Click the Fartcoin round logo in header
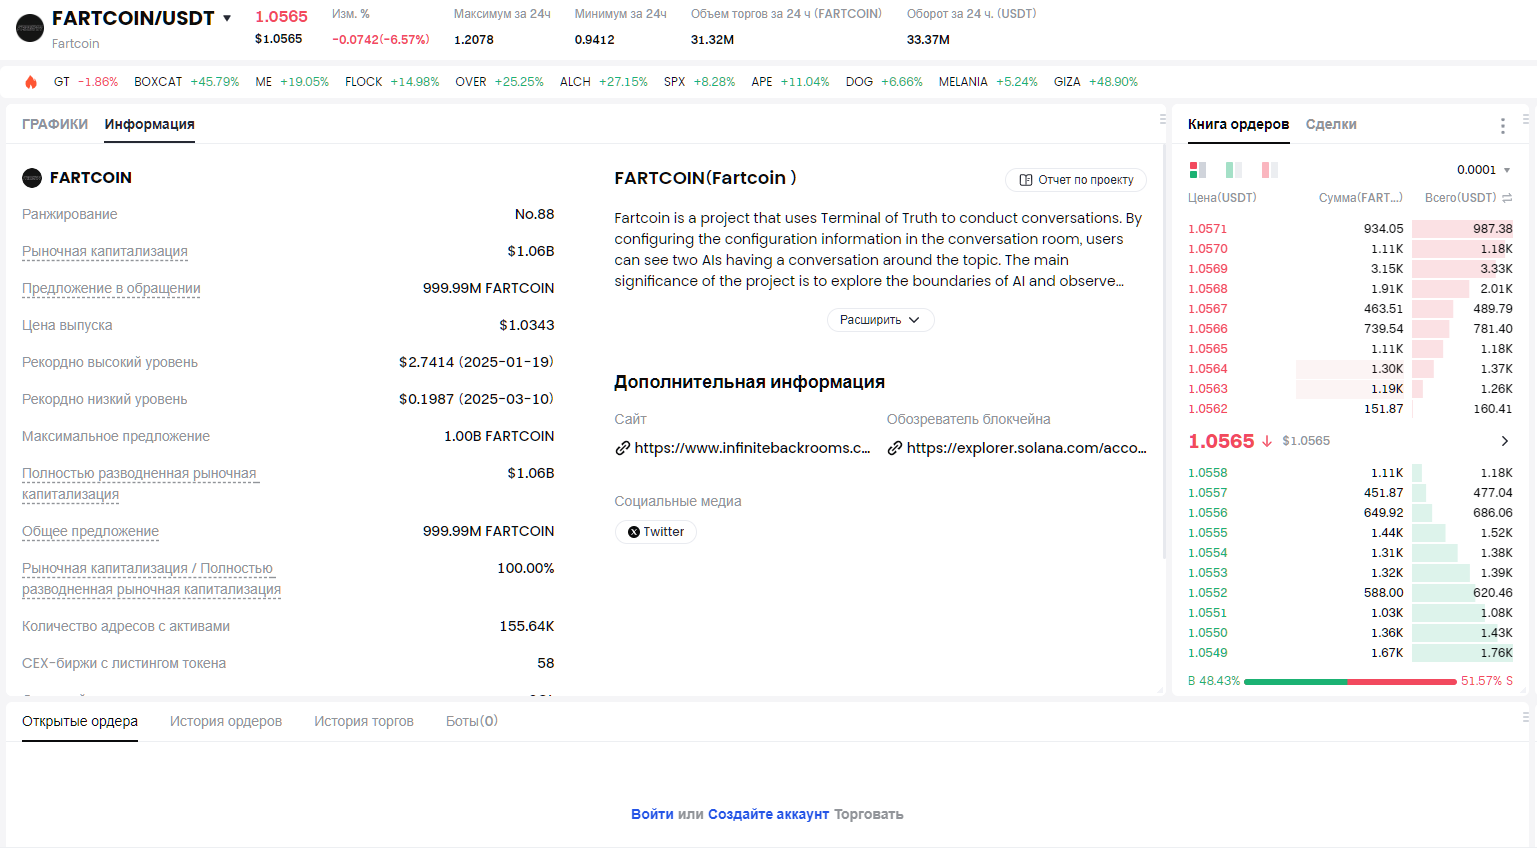 [30, 28]
